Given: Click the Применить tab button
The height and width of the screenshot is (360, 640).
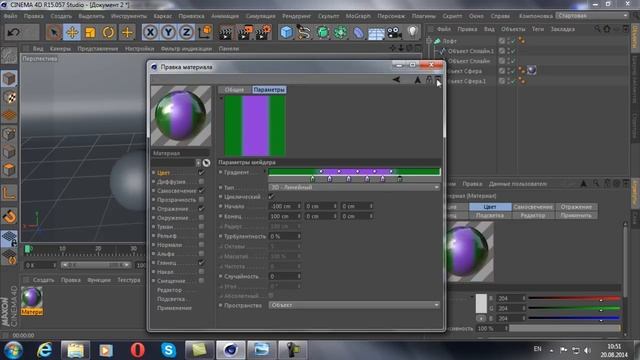Looking at the screenshot, I should pos(576,216).
